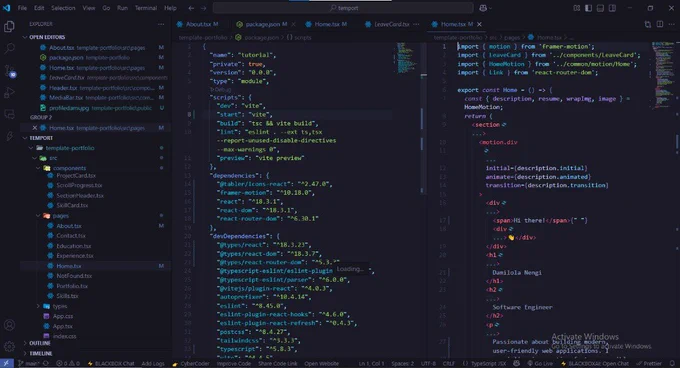Screen dimensions: 680x368
Task: Select profiledamy.jpg in open editors
Action: coord(70,108)
